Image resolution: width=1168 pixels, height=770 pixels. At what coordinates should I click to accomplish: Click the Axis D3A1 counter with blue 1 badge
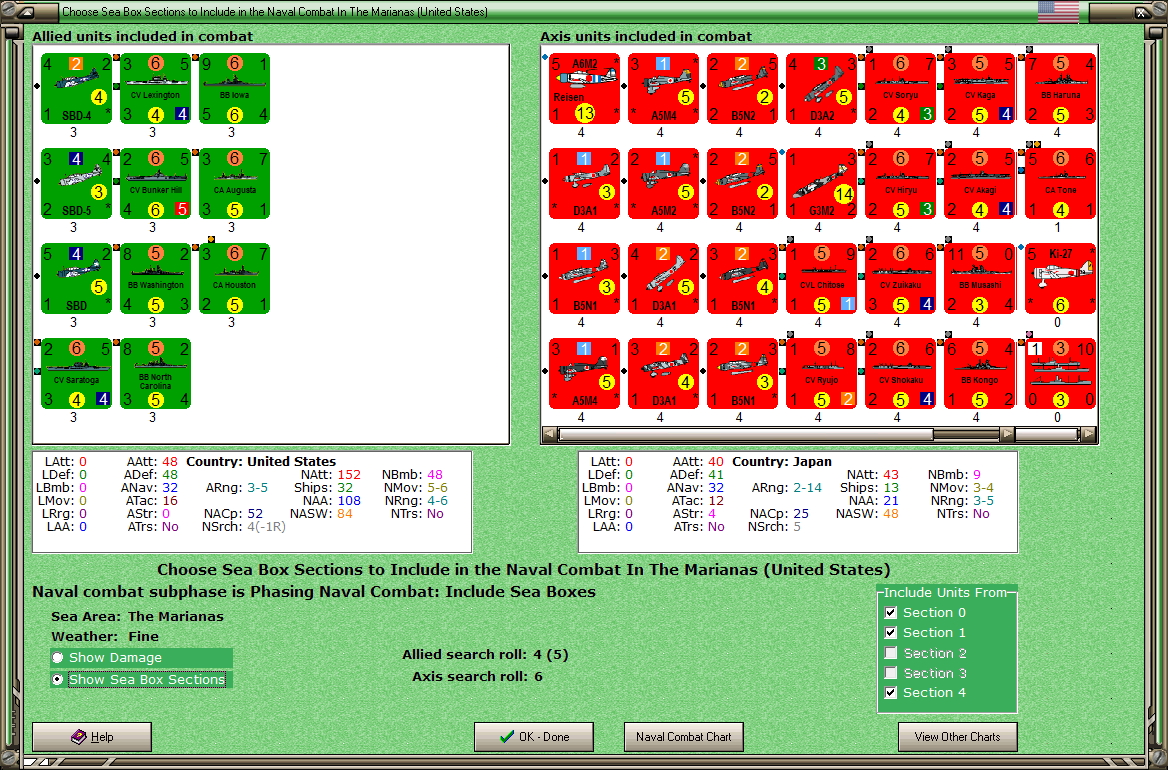click(585, 184)
